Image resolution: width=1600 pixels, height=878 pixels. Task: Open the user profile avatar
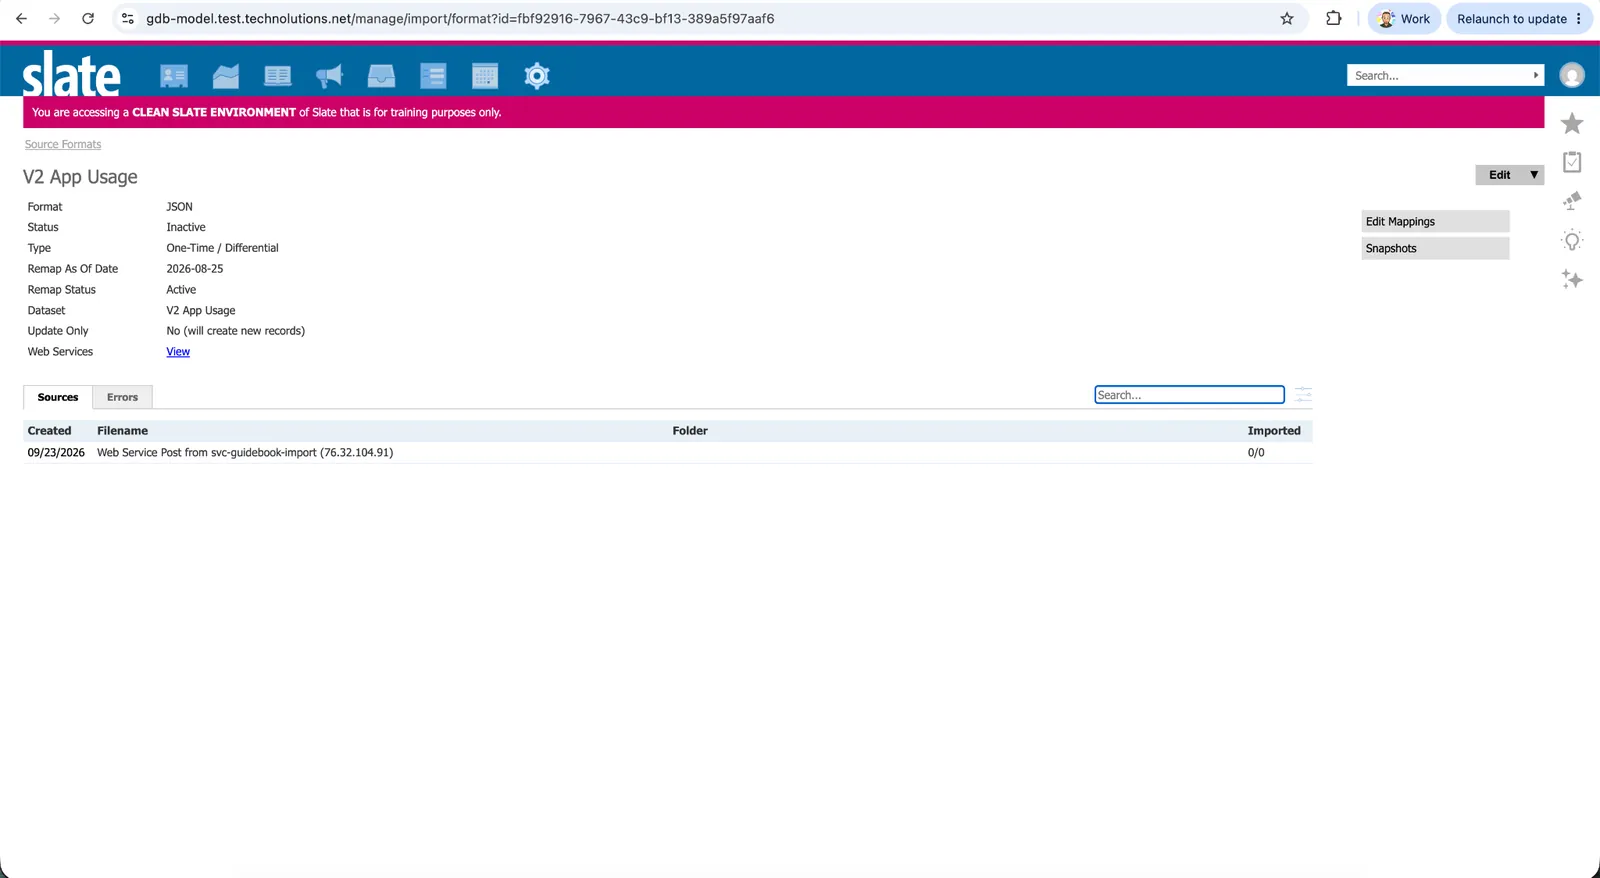click(1572, 75)
